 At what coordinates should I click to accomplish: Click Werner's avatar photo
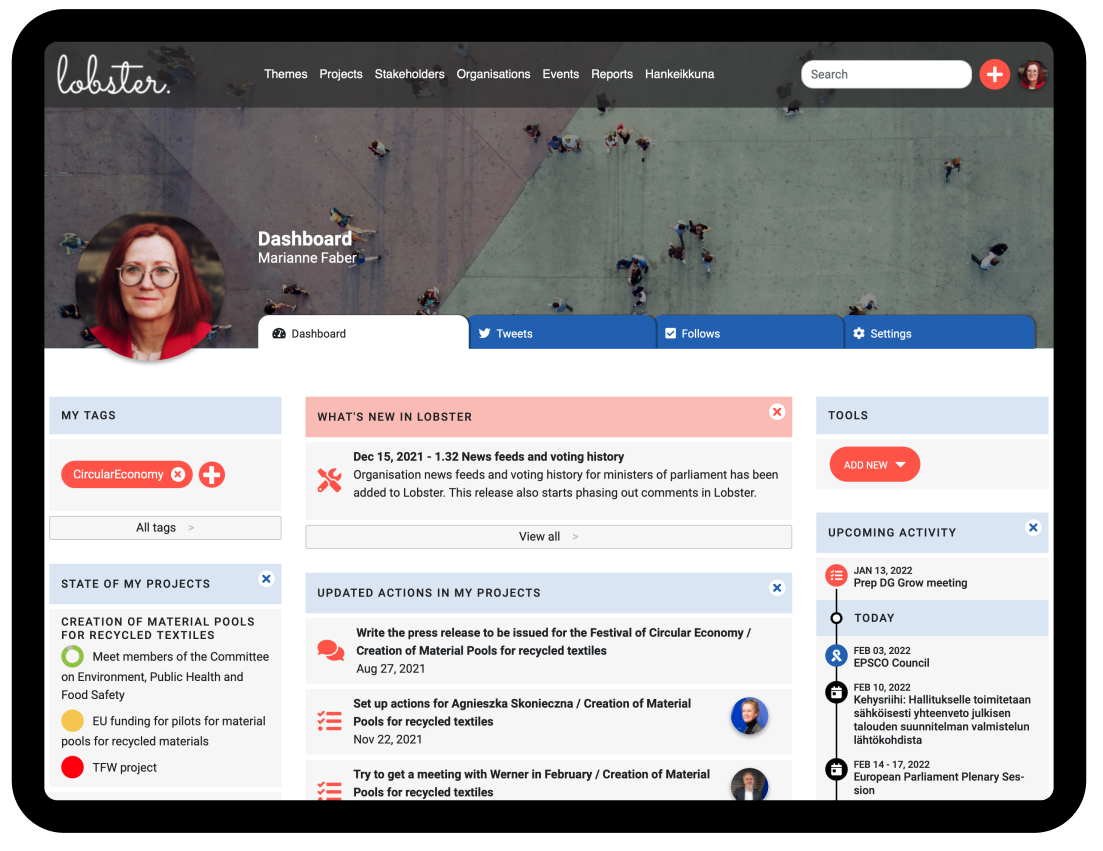coord(749,784)
